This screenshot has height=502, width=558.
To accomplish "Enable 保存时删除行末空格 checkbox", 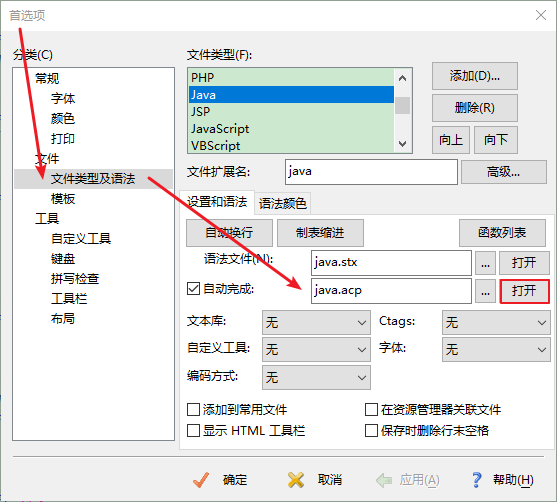I will [371, 430].
